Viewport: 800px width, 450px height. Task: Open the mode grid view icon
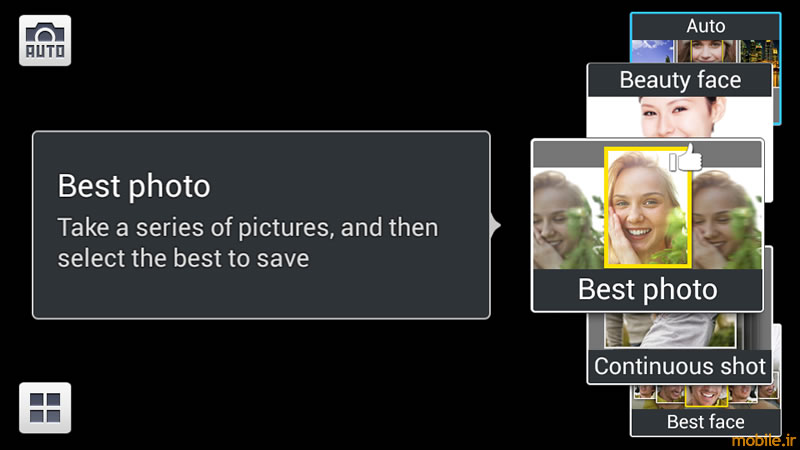tap(45, 408)
